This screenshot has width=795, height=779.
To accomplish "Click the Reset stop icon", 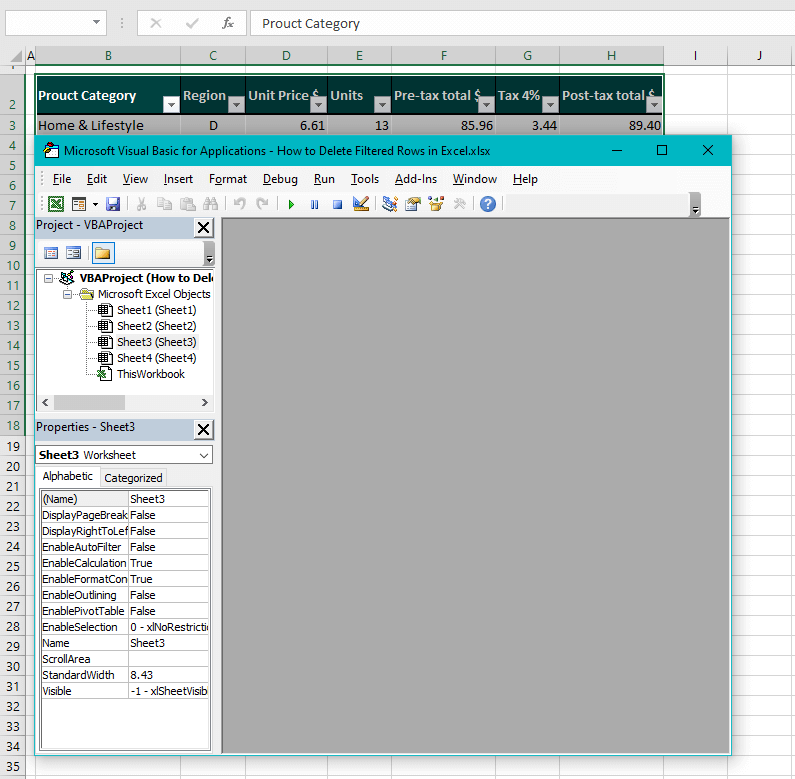I will click(x=337, y=204).
